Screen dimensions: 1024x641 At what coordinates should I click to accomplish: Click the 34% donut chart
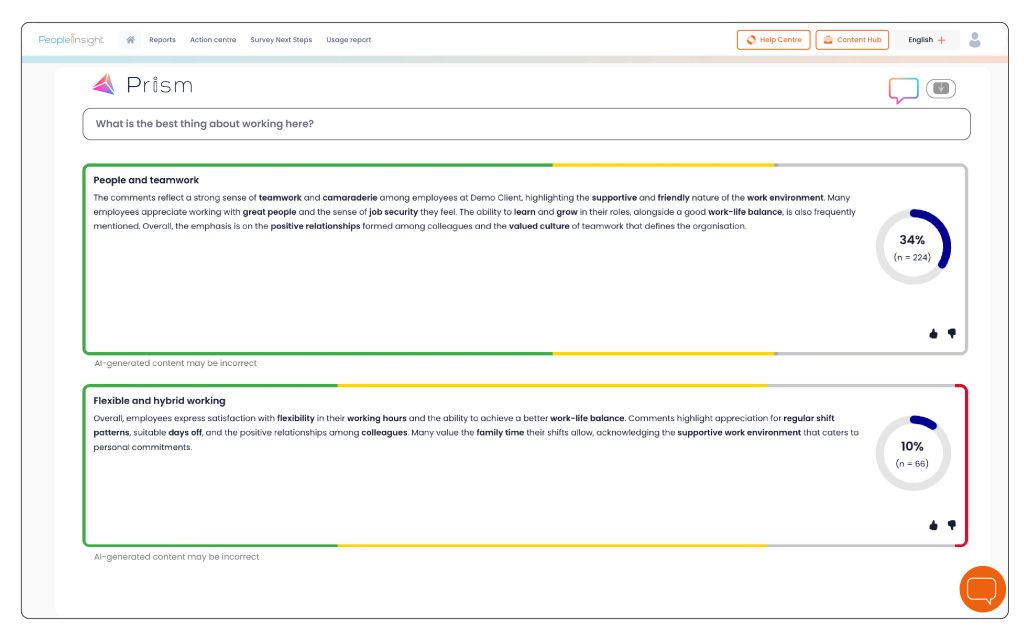tap(912, 247)
